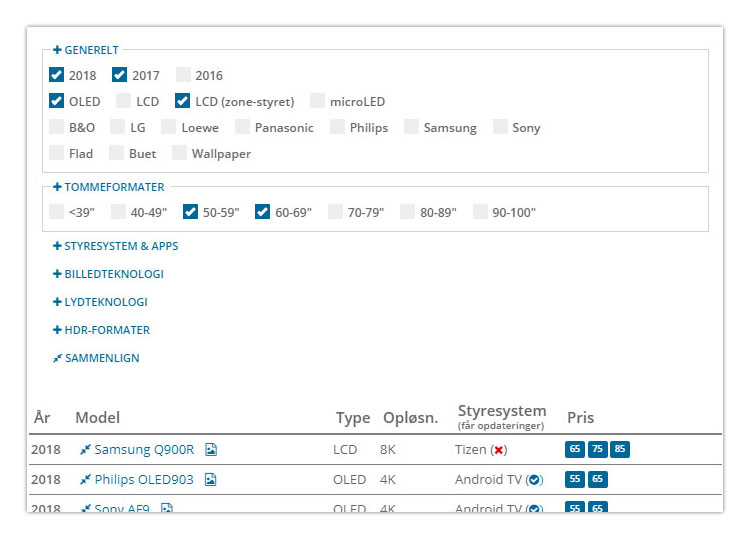Sort table by Model column header

pos(98,417)
